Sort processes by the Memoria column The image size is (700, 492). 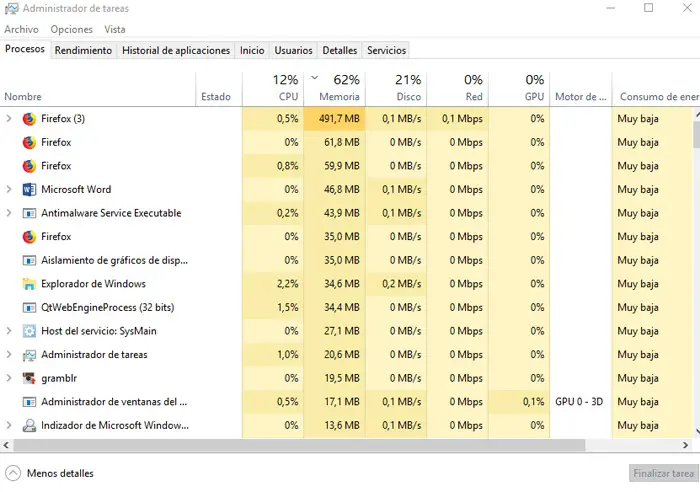[x=339, y=97]
